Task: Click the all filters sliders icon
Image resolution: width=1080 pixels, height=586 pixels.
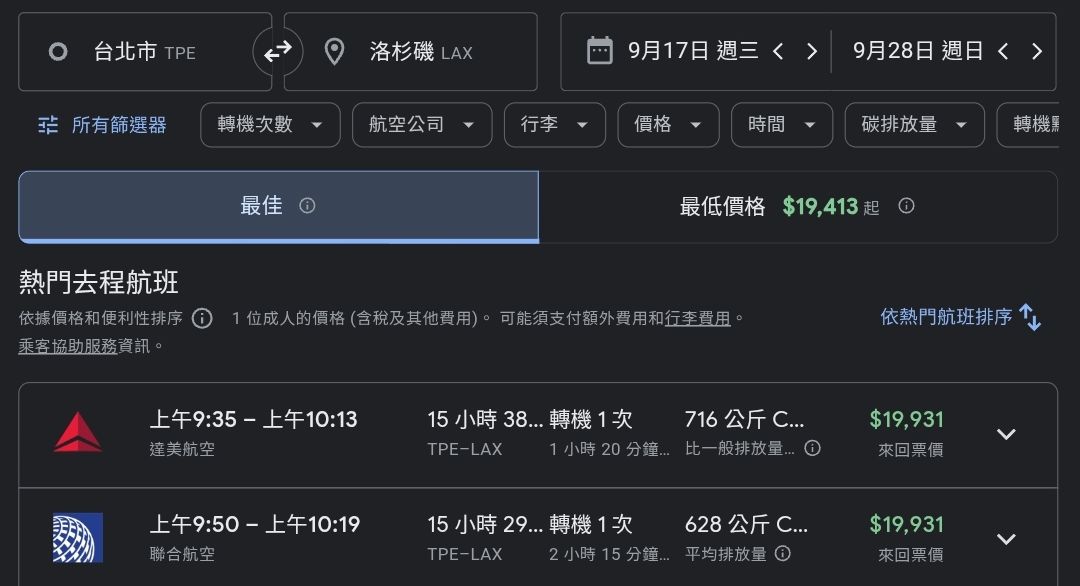Action: point(48,125)
